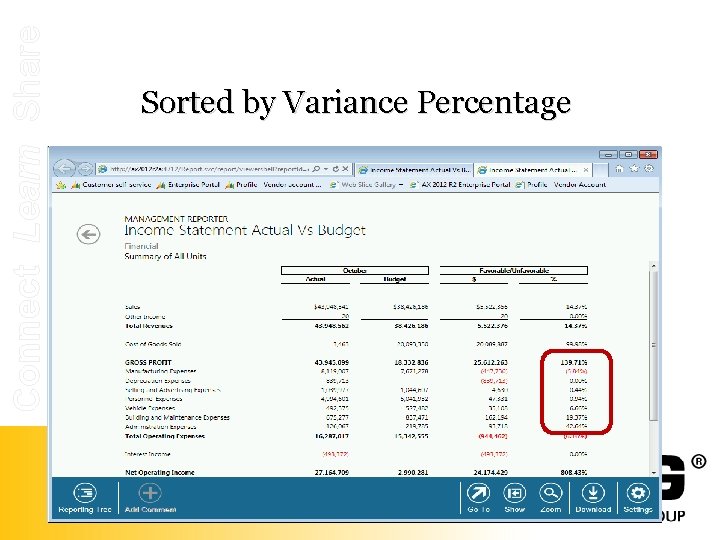Switch to first Income Statement tab
This screenshot has width=720, height=540.
point(414,170)
